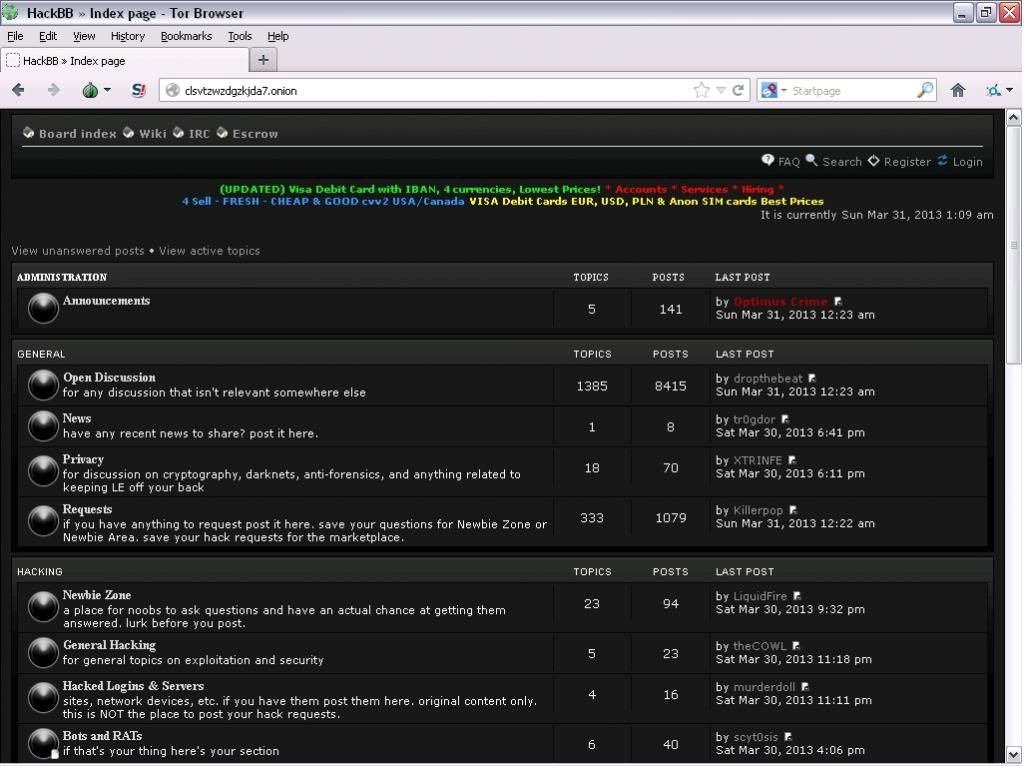
Task: View latest post icon next to dropthebeat
Action: [812, 378]
